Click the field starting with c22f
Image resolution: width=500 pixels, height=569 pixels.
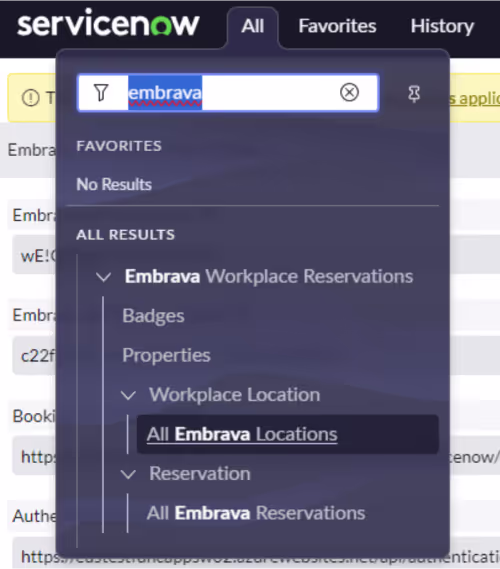(34, 356)
